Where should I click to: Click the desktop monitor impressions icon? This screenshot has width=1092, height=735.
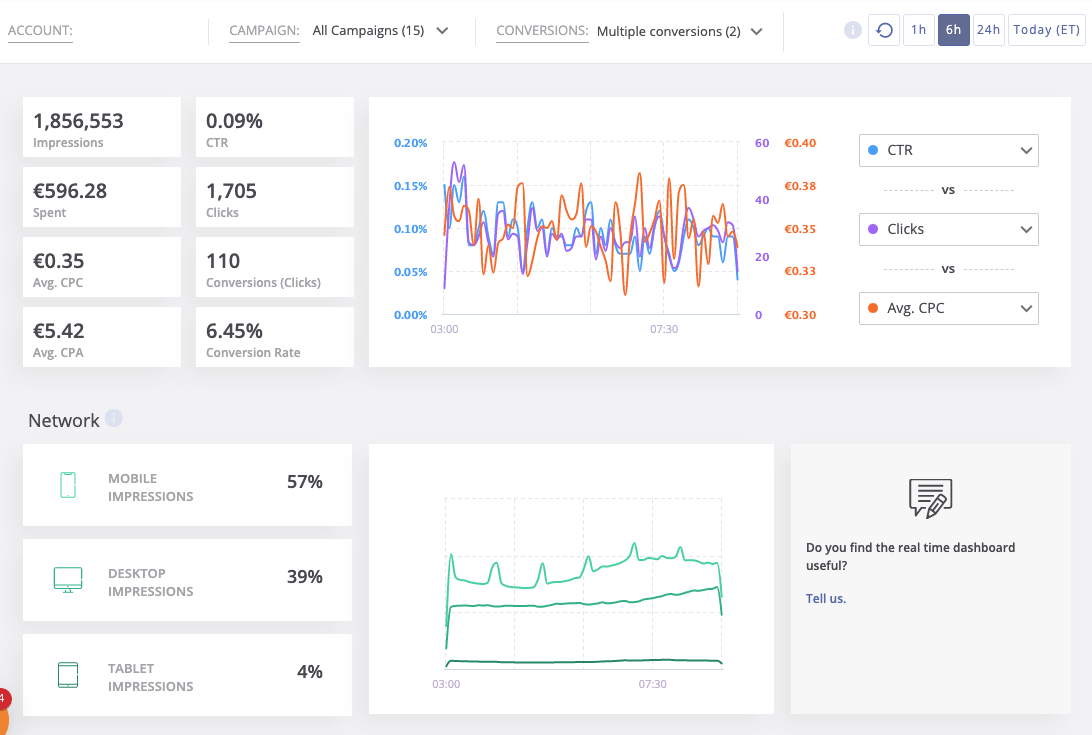[x=68, y=580]
